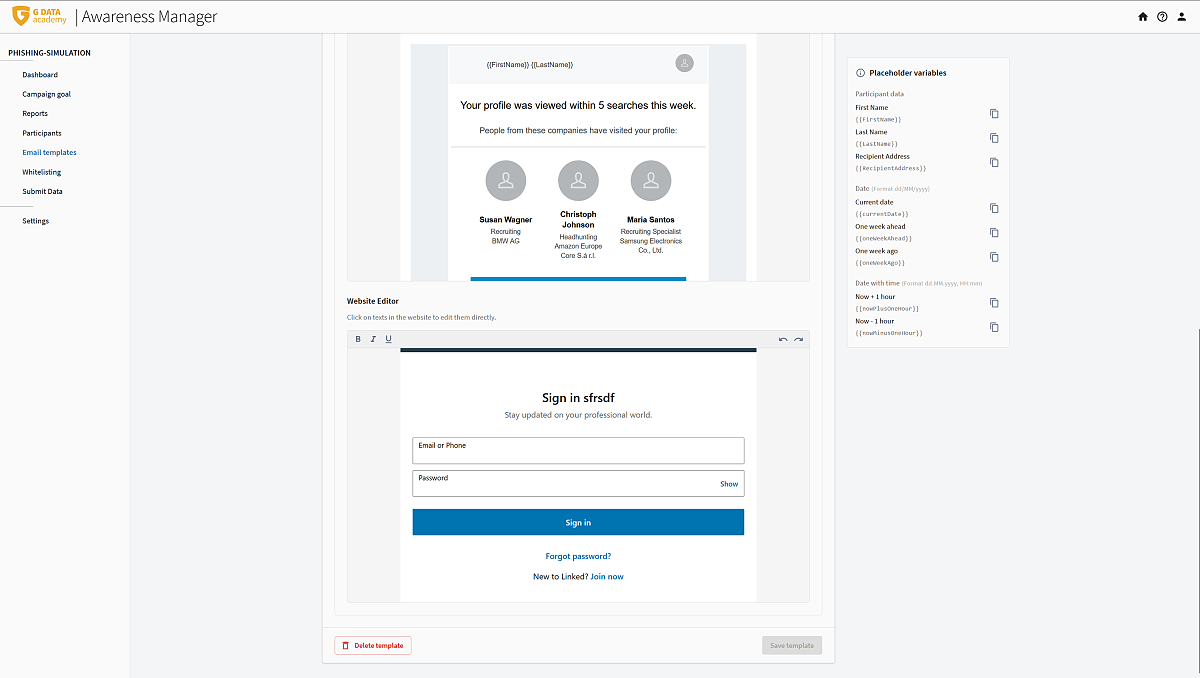Copy the Now + 1 hour placeholder
Image resolution: width=1200 pixels, height=678 pixels.
994,303
